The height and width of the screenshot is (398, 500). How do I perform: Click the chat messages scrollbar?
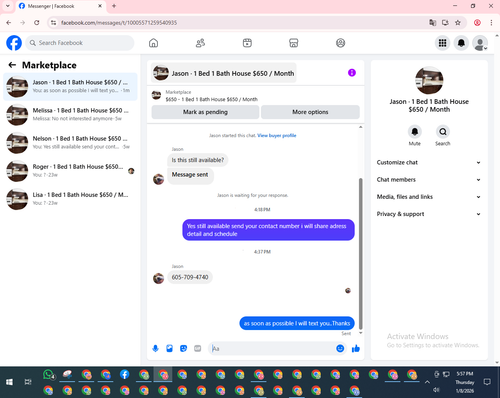tap(360, 254)
